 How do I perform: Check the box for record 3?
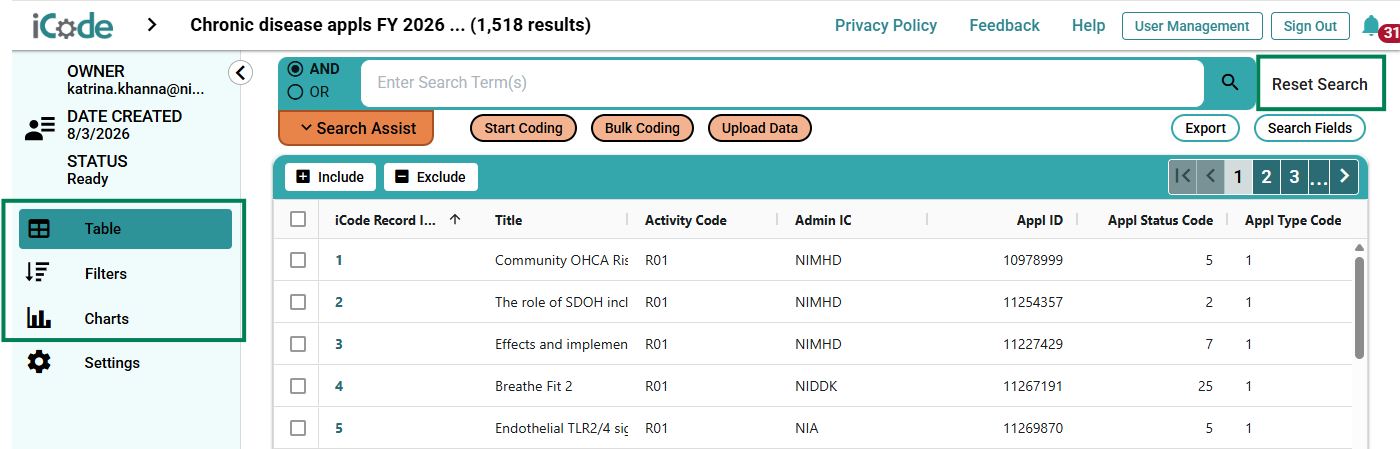[x=298, y=344]
